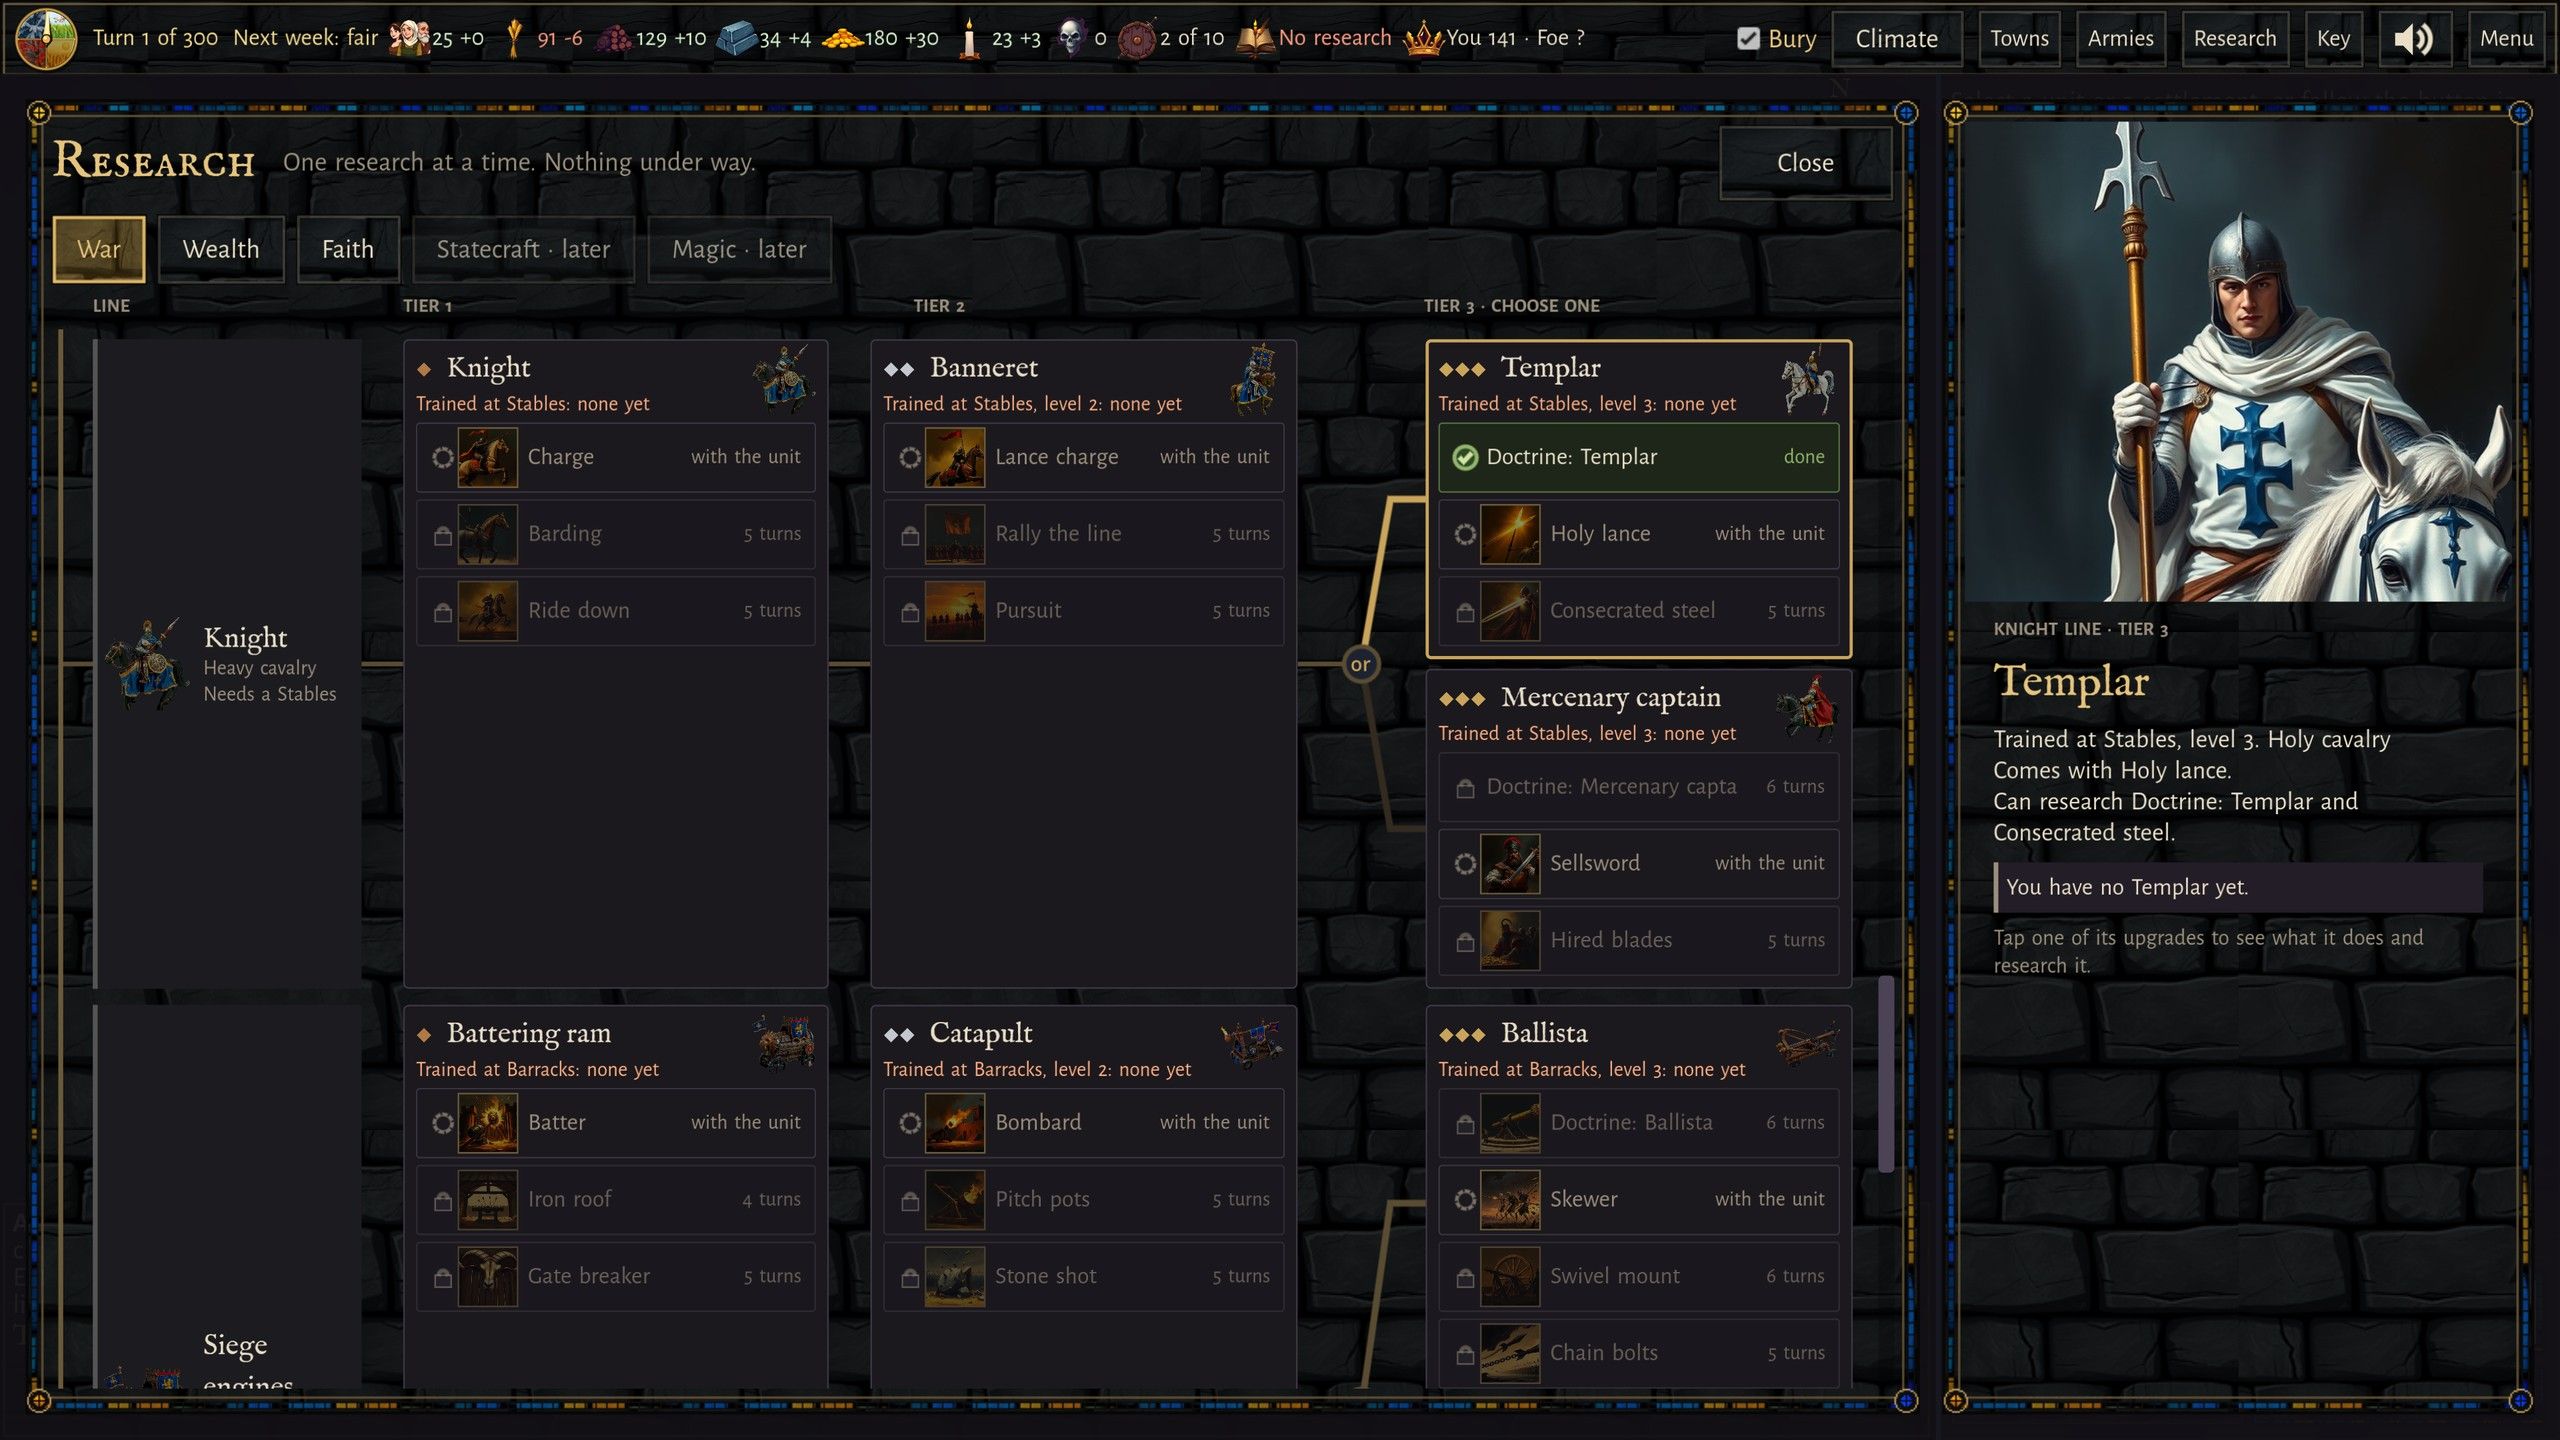Open the Statecraft later tab

tap(522, 249)
